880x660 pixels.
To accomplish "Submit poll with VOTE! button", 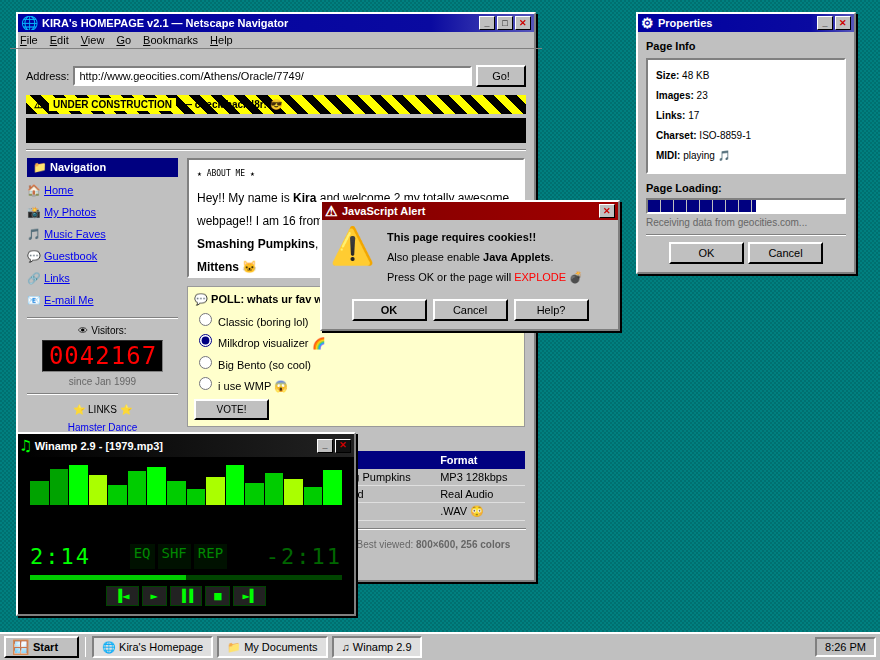I will pos(231,409).
